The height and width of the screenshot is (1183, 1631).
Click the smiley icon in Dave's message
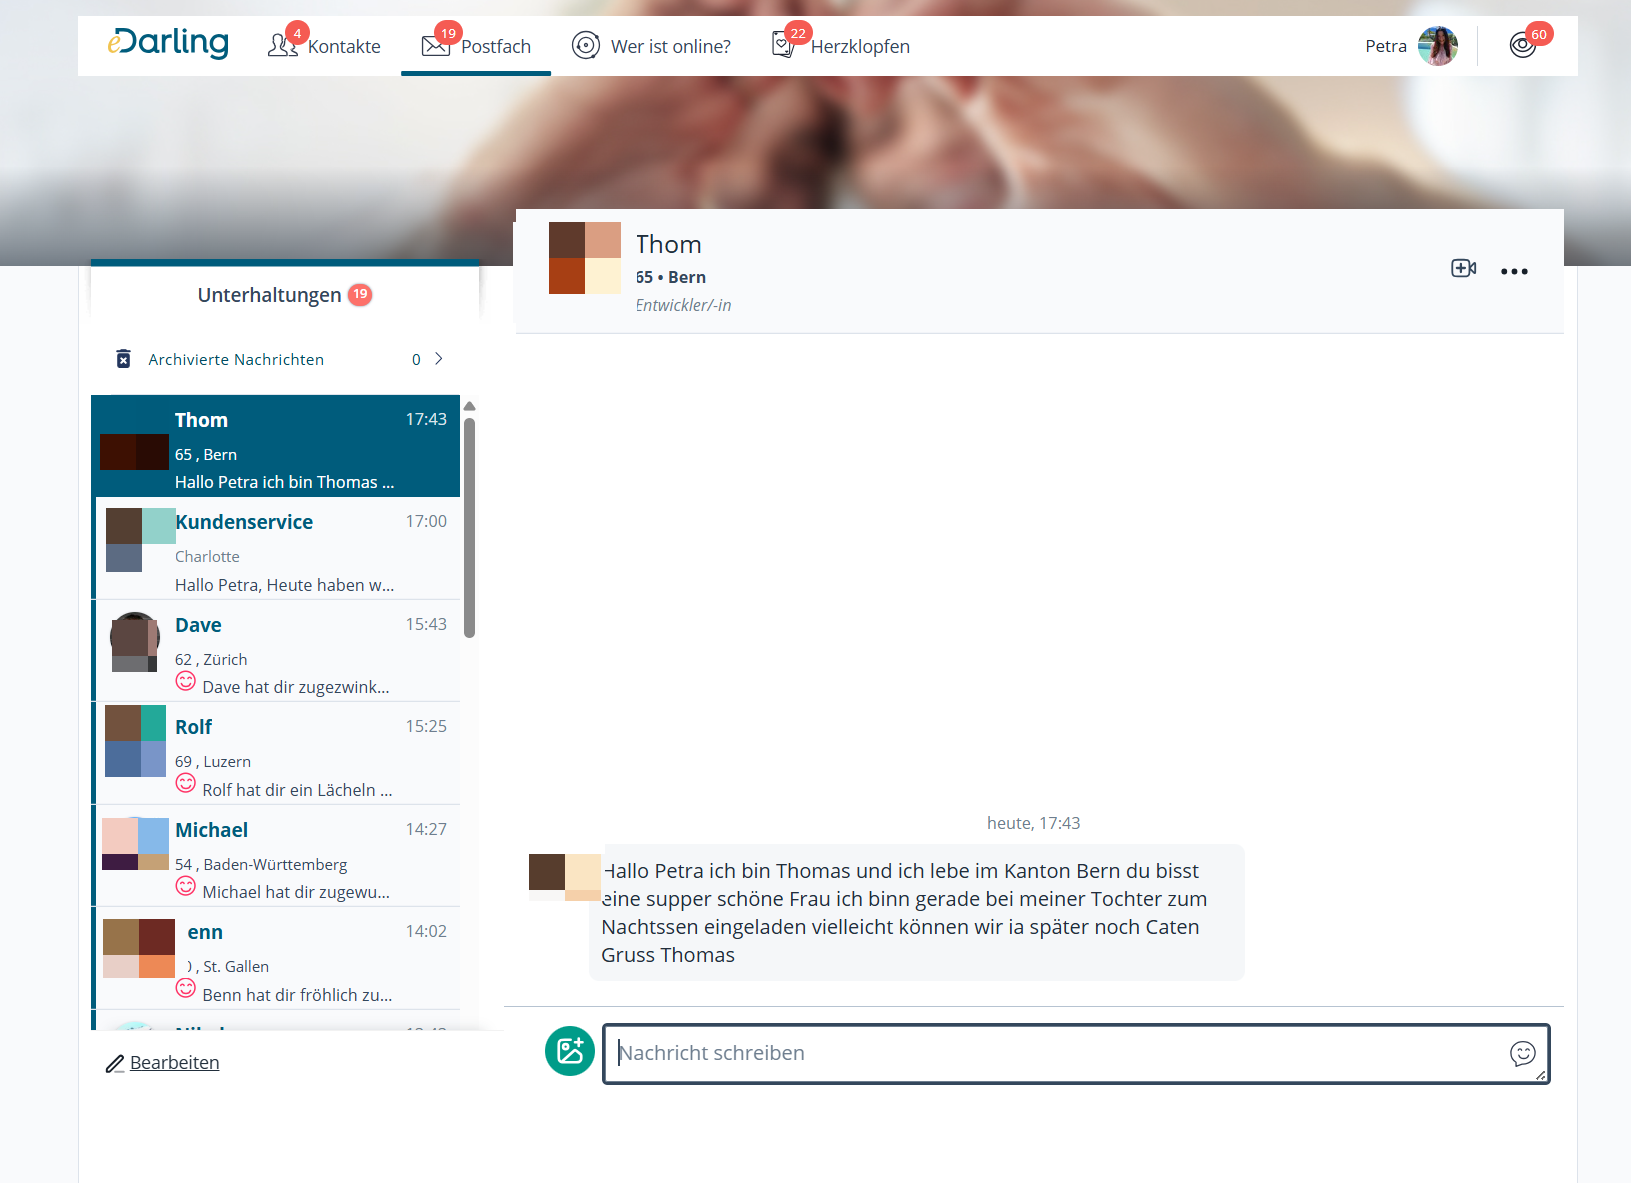point(186,681)
